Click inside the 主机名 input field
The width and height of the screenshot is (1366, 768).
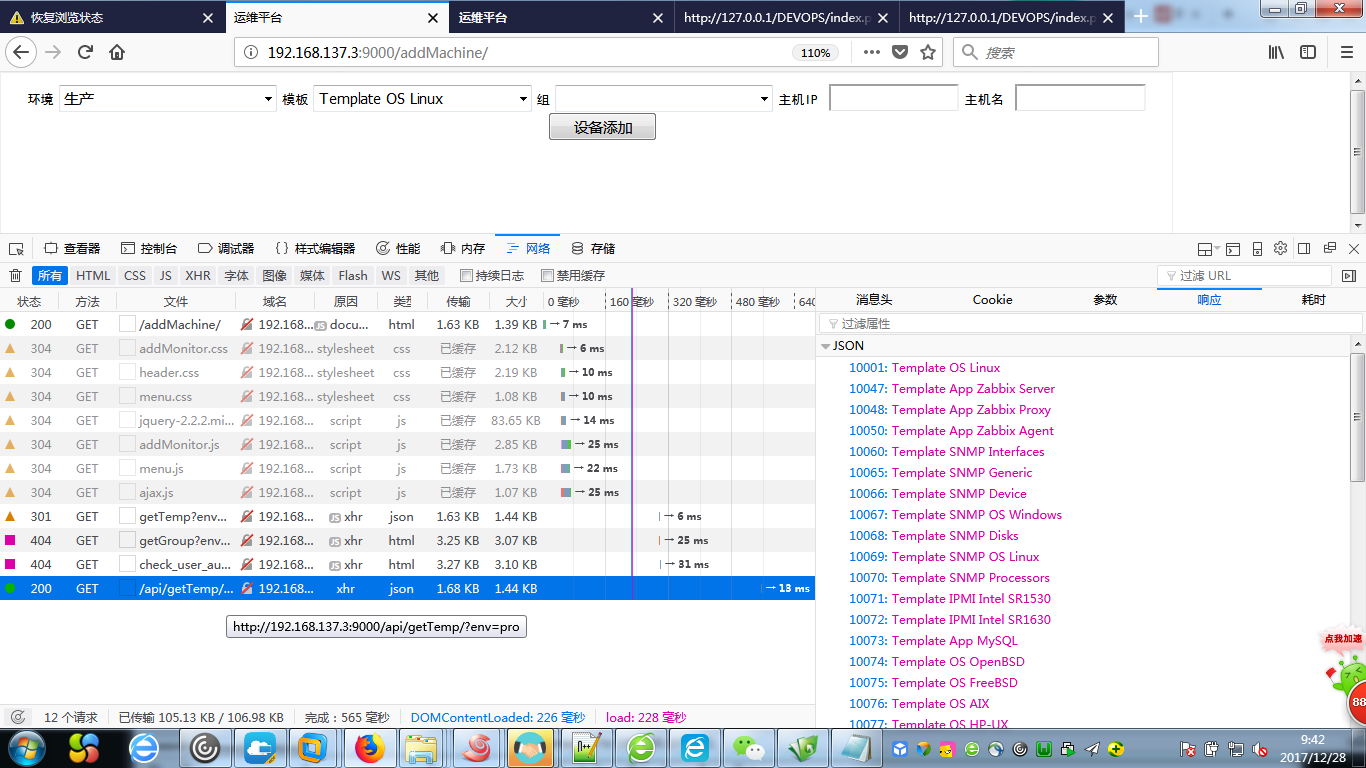[1080, 98]
